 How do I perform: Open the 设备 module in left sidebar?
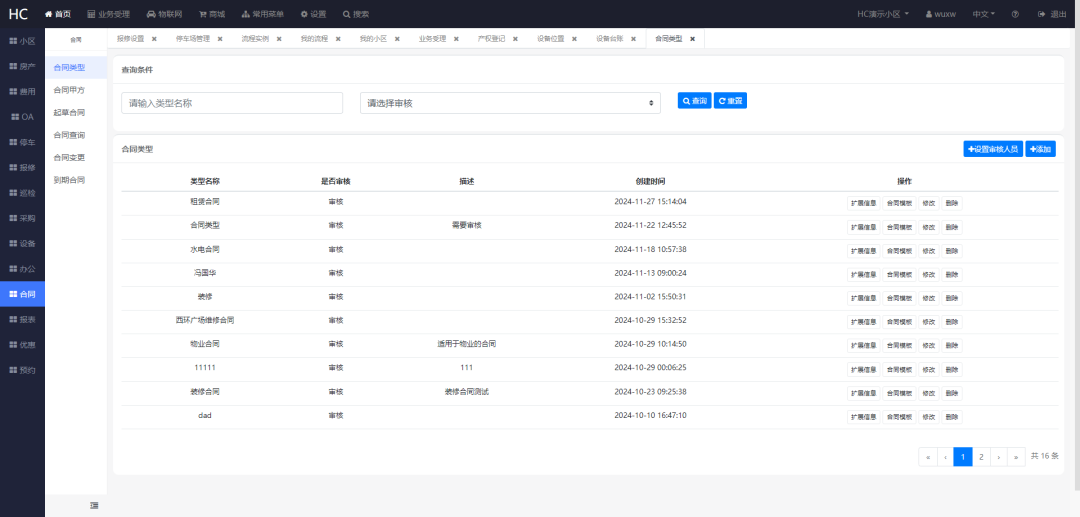point(22,243)
